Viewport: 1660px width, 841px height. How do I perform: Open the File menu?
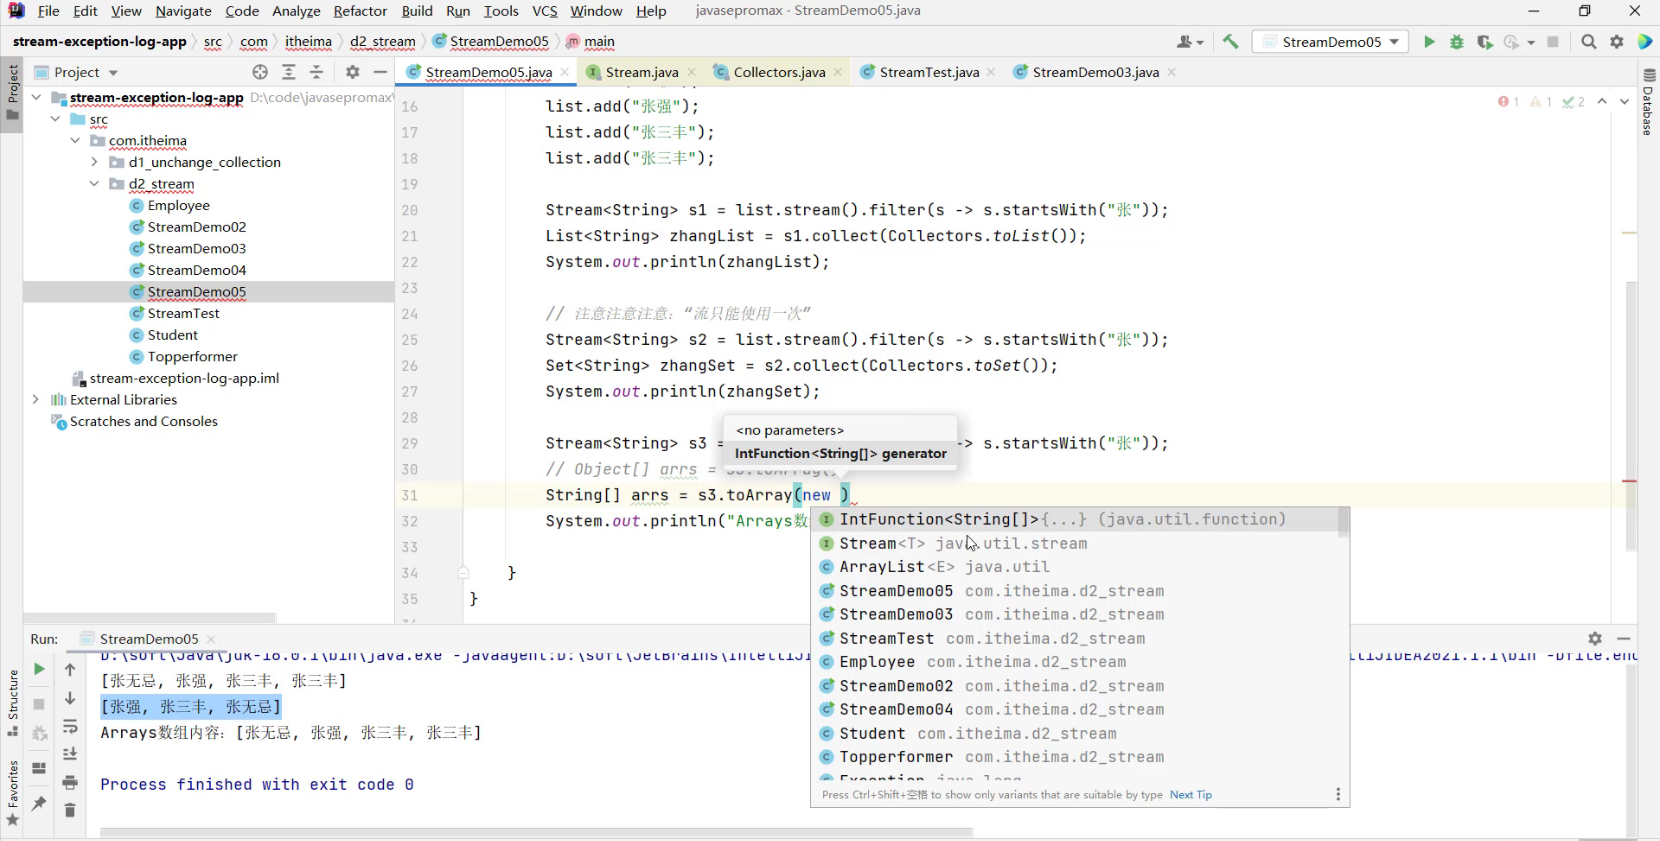tap(48, 11)
